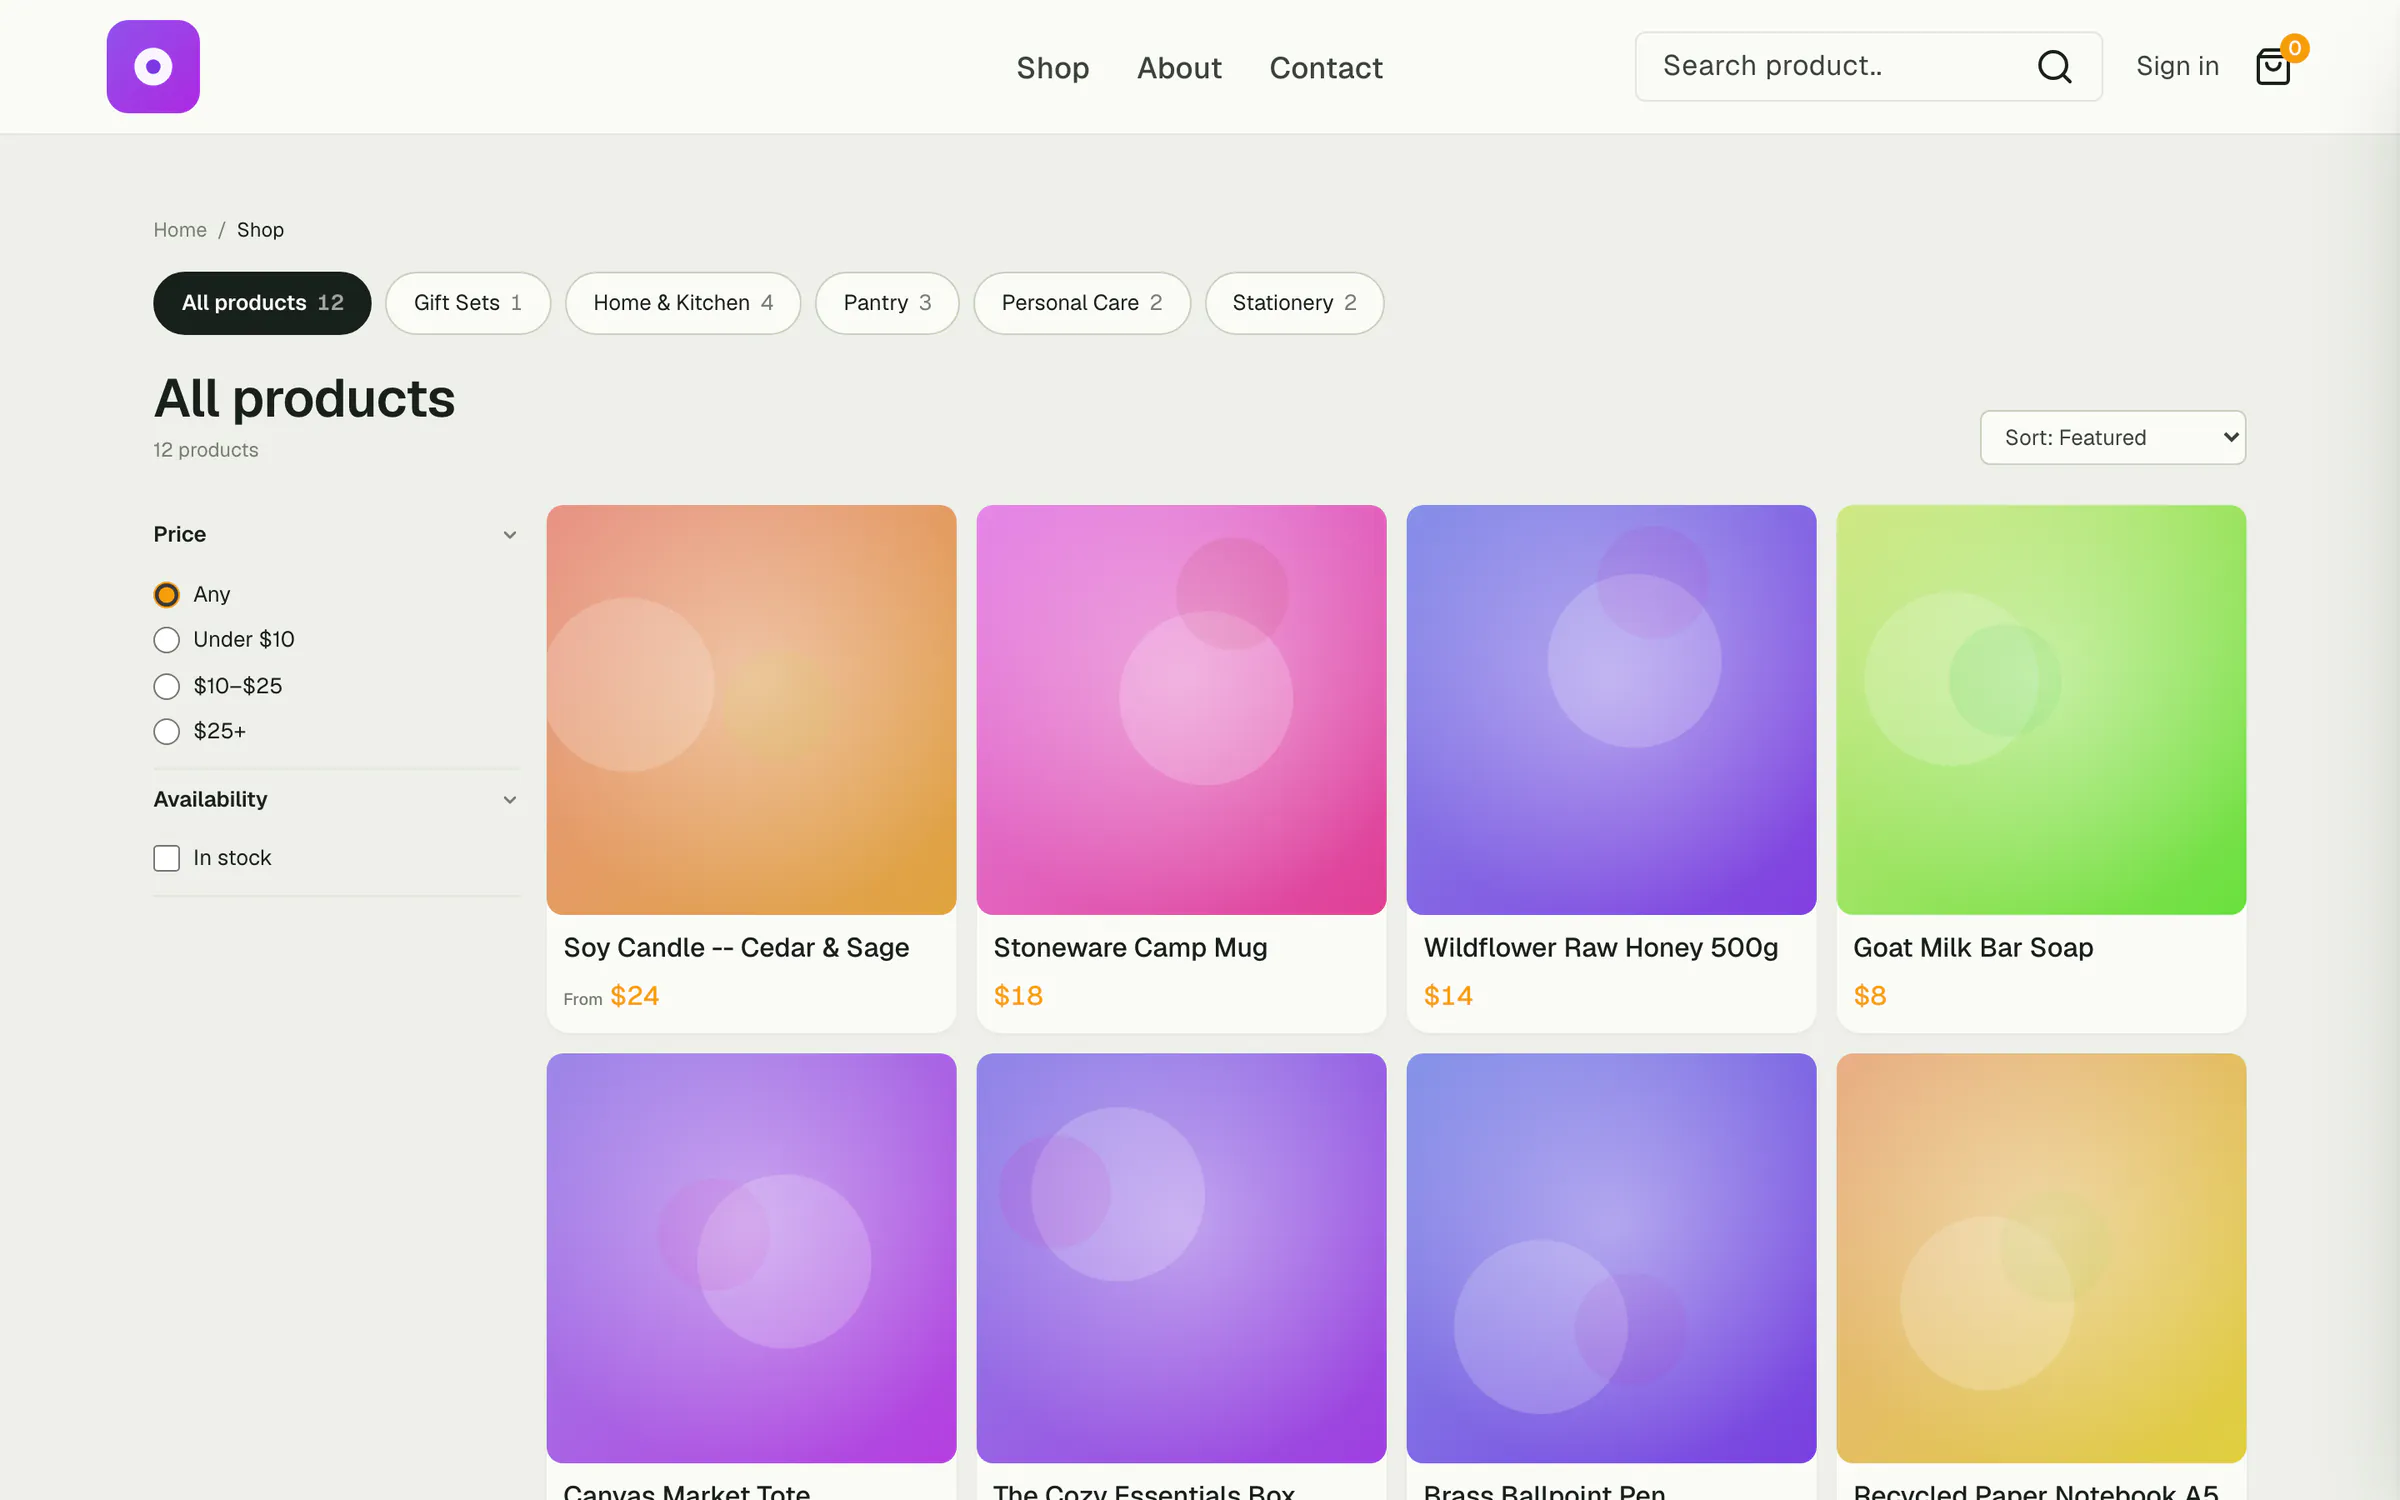The image size is (2400, 1500).
Task: Click the Shop breadcrumb text
Action: tap(260, 230)
